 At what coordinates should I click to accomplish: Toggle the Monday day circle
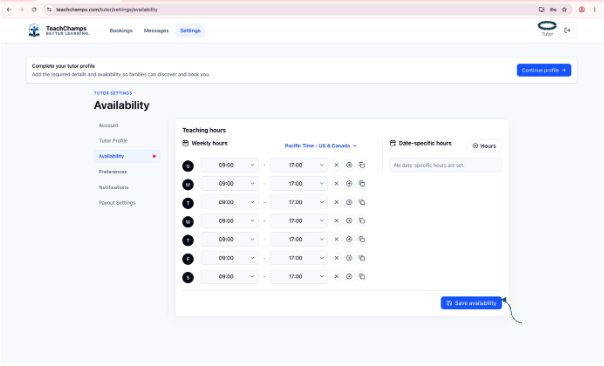(x=188, y=185)
